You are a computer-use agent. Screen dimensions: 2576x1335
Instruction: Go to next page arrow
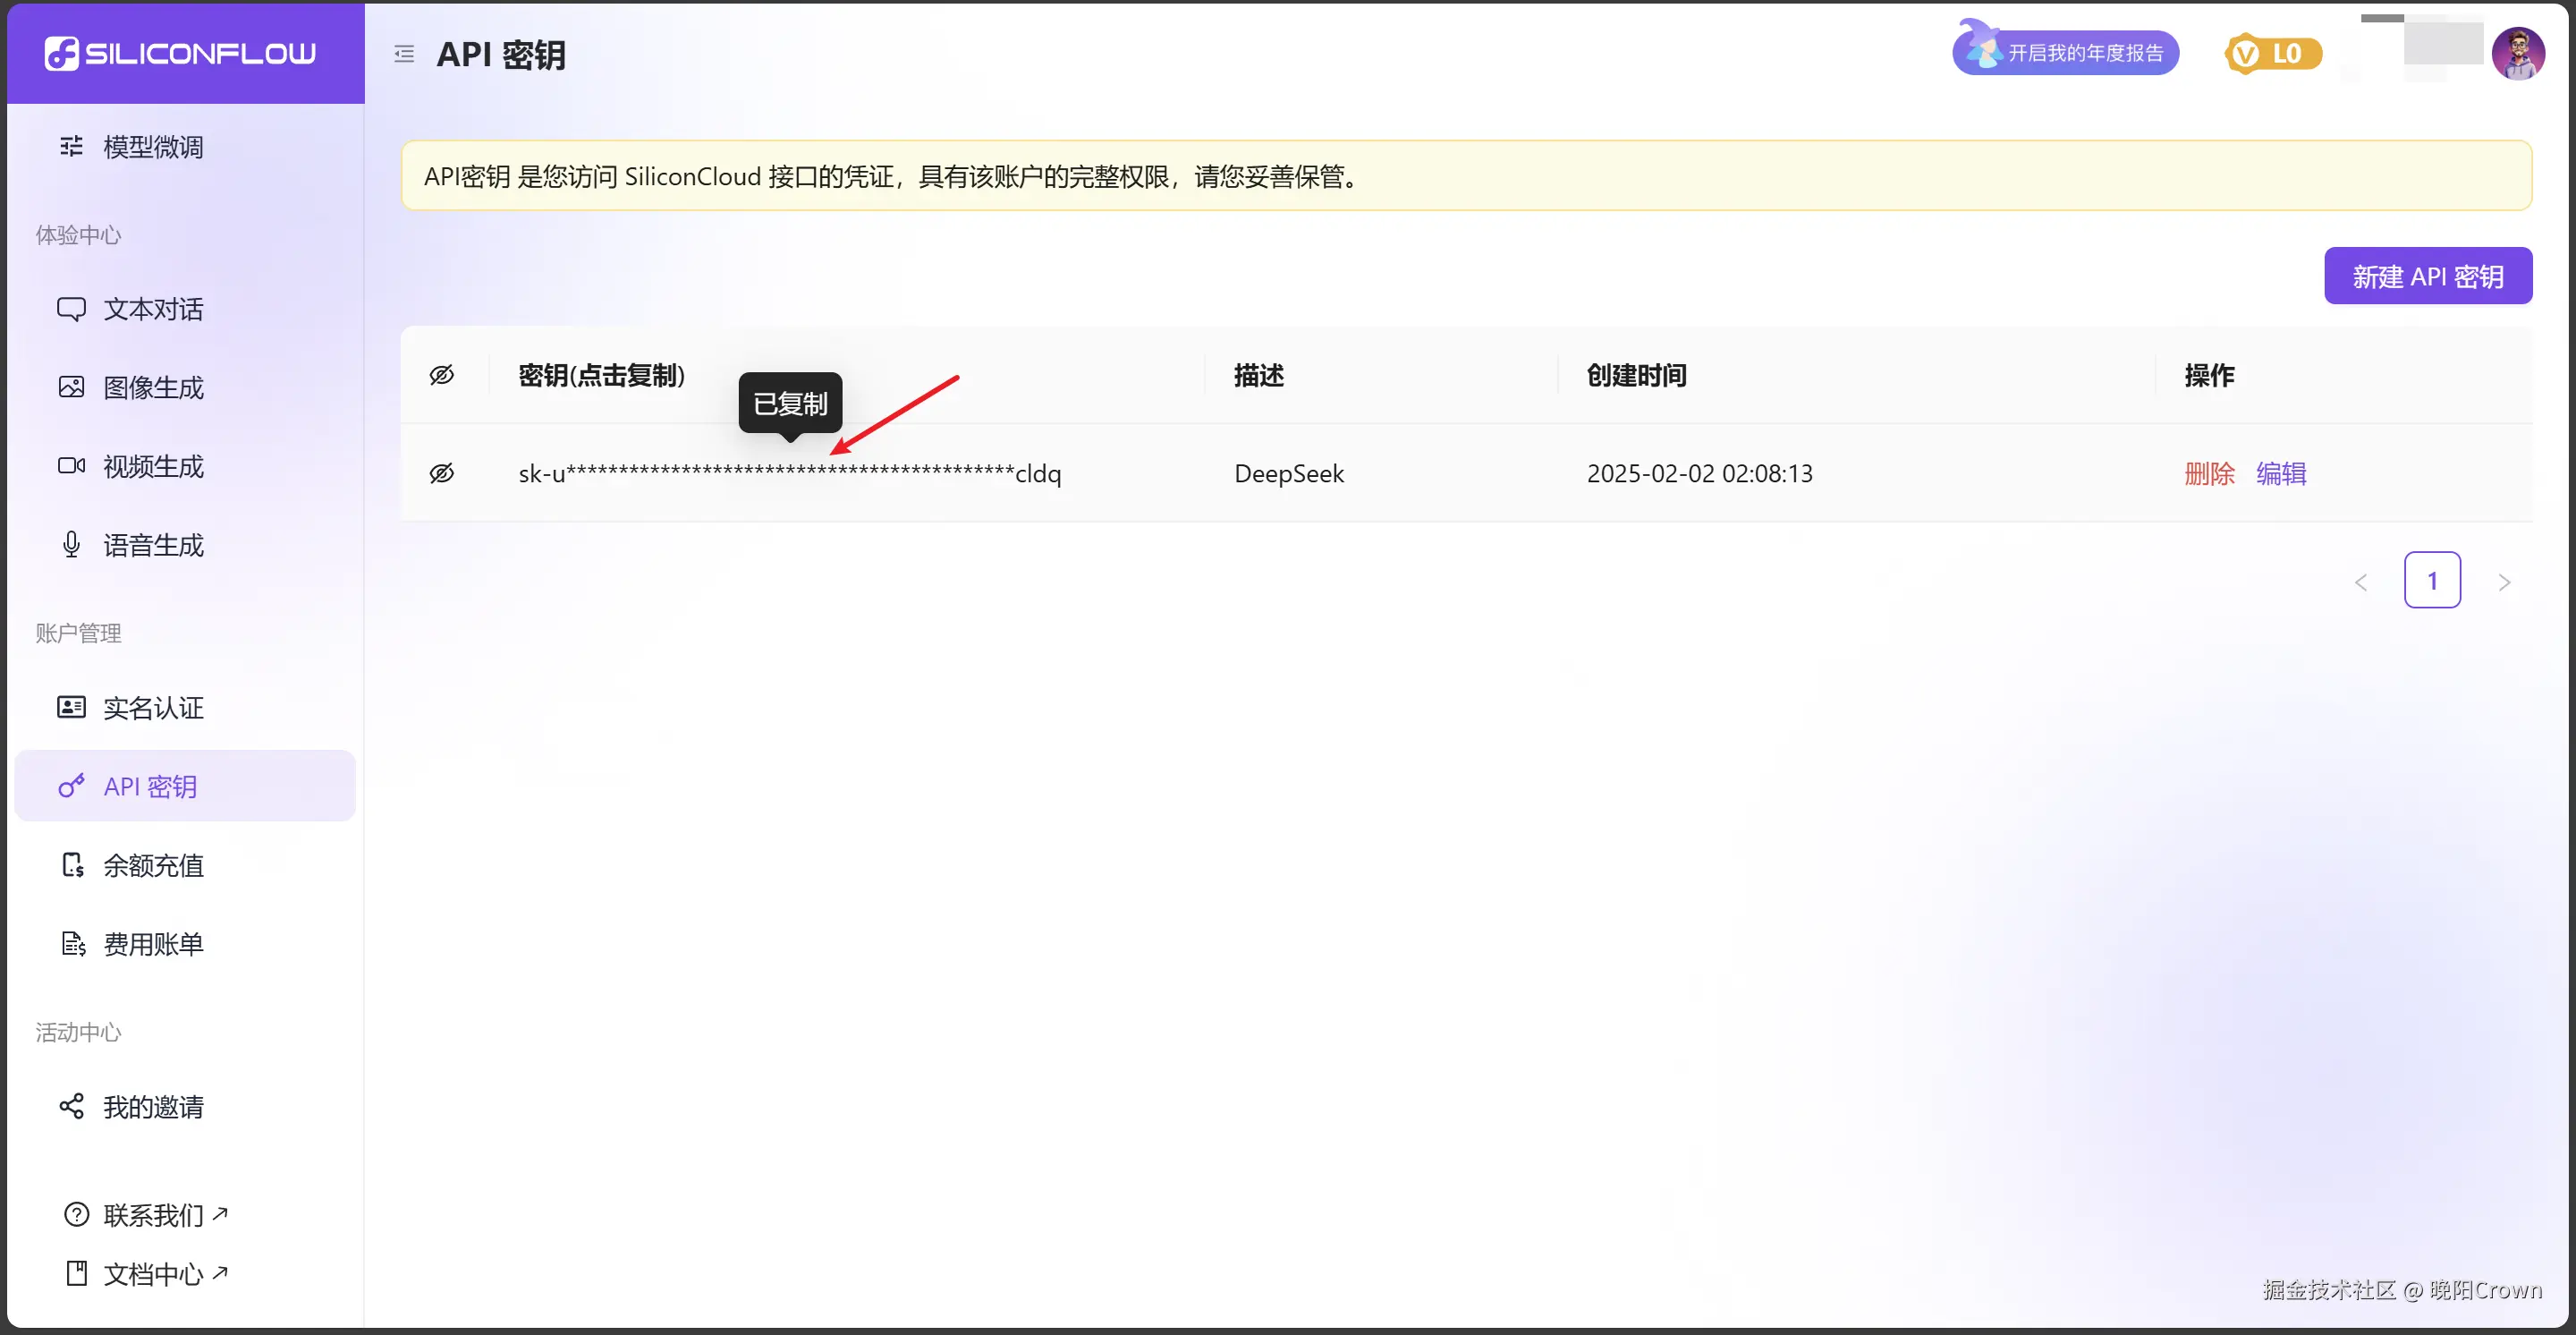(2504, 582)
